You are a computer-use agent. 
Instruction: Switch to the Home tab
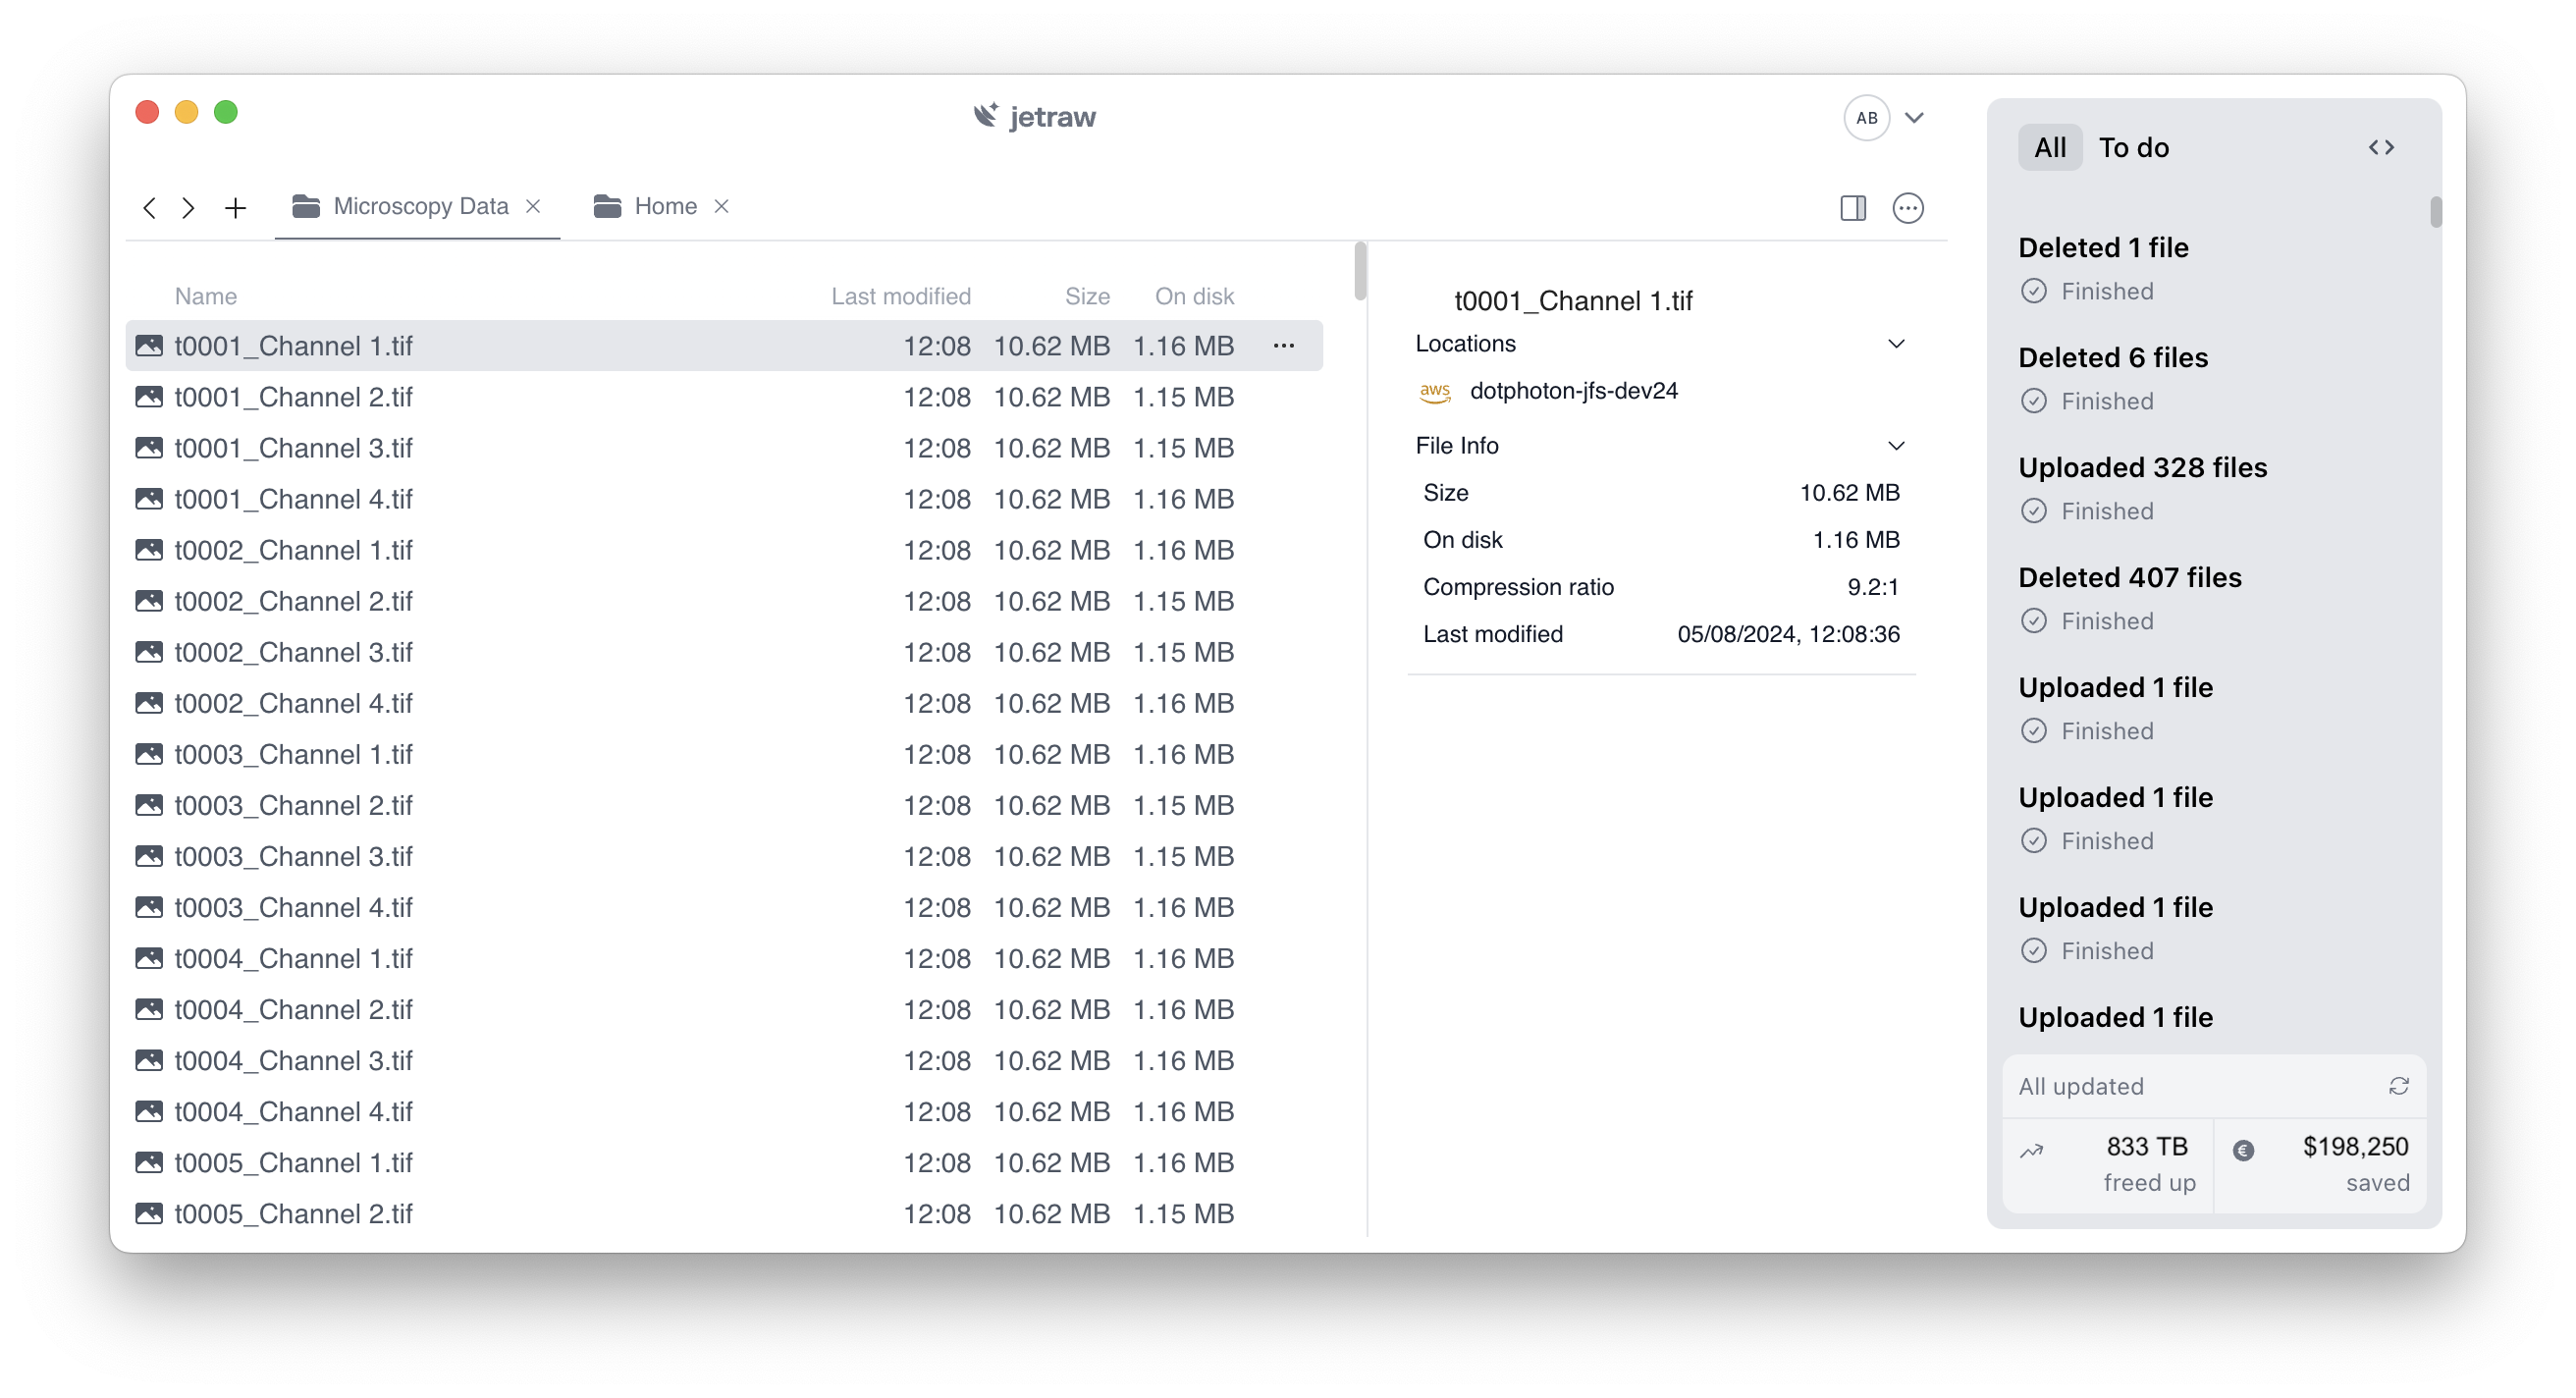click(x=665, y=206)
